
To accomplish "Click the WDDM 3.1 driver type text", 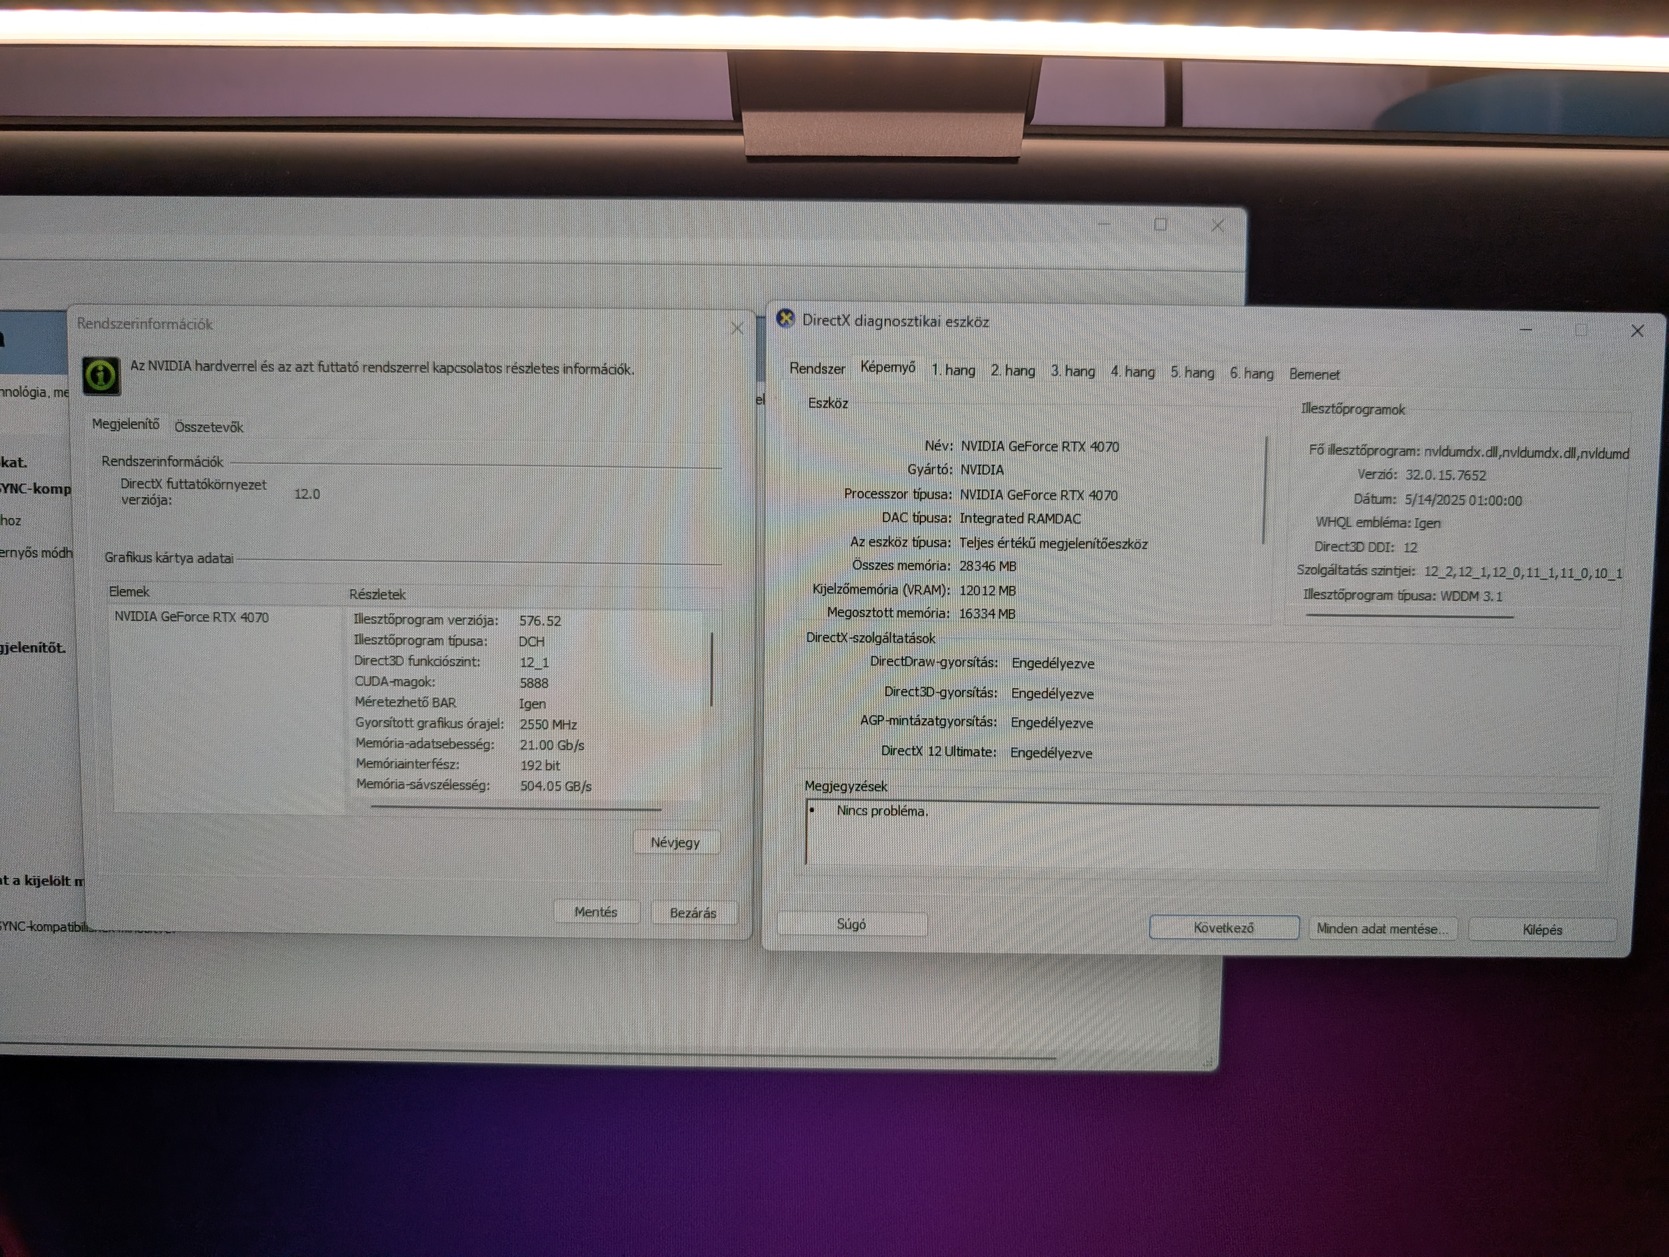I will tap(1471, 596).
